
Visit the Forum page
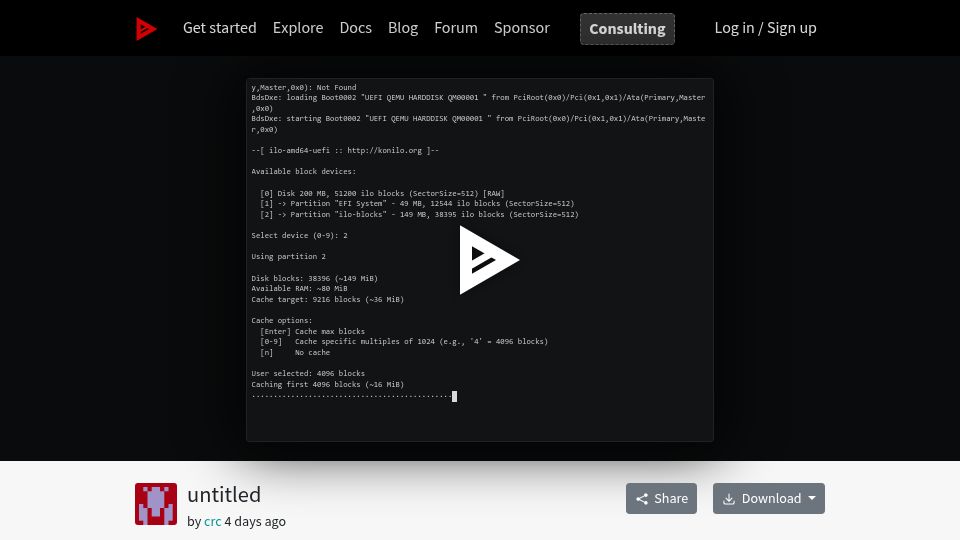pos(456,28)
